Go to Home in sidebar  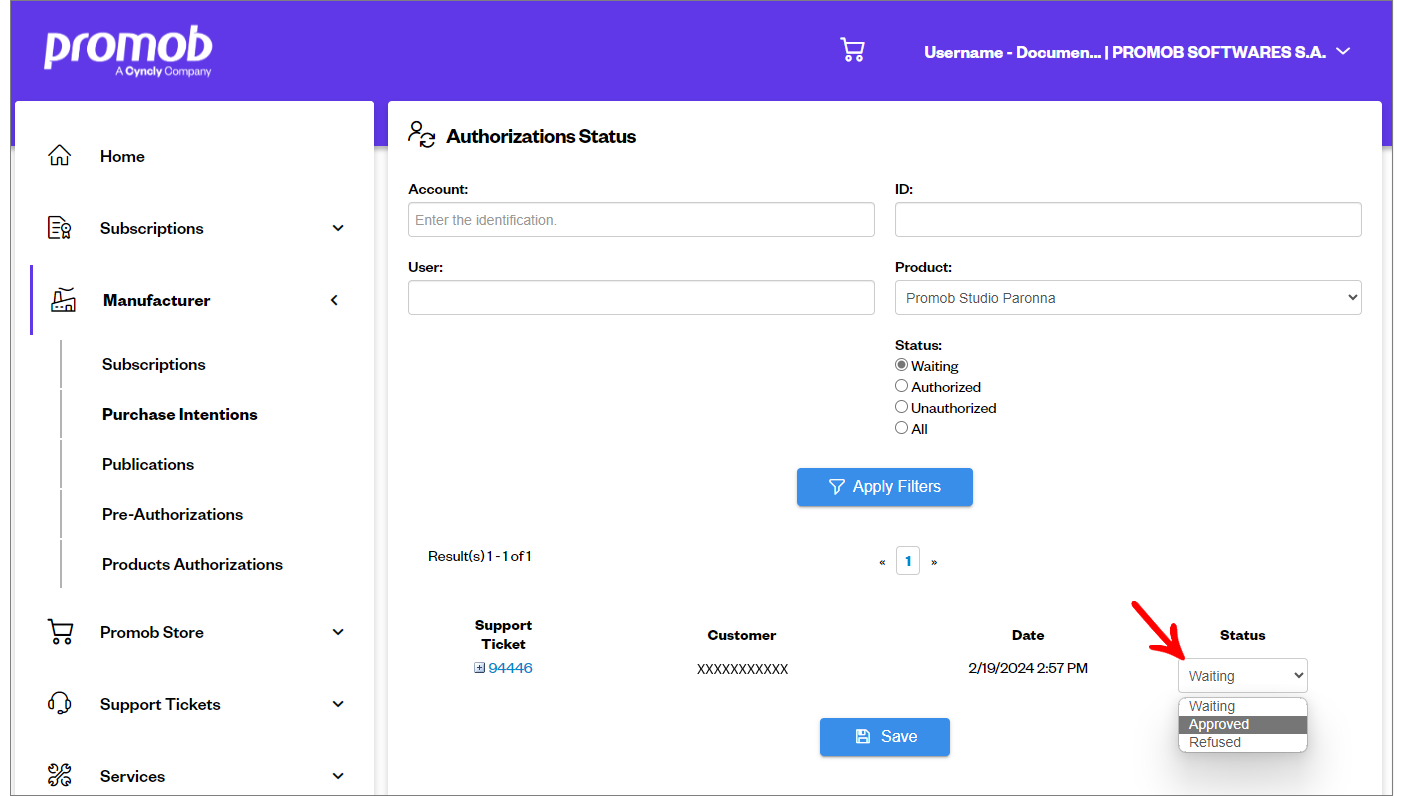click(x=122, y=156)
